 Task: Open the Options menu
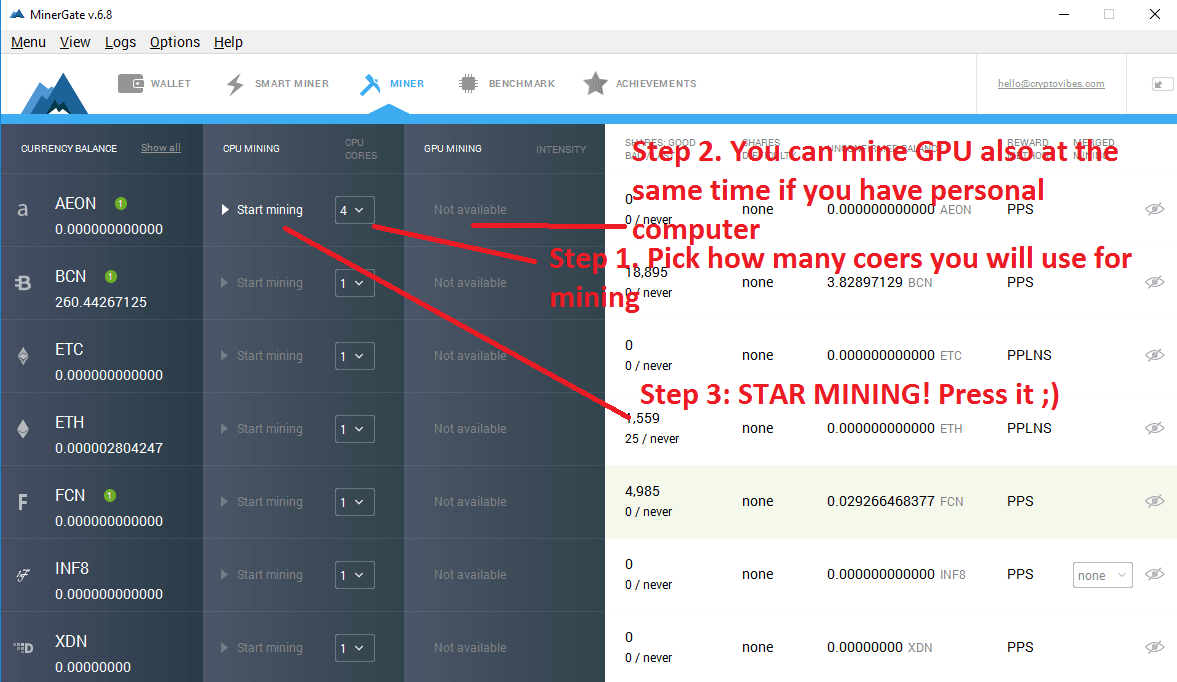175,42
